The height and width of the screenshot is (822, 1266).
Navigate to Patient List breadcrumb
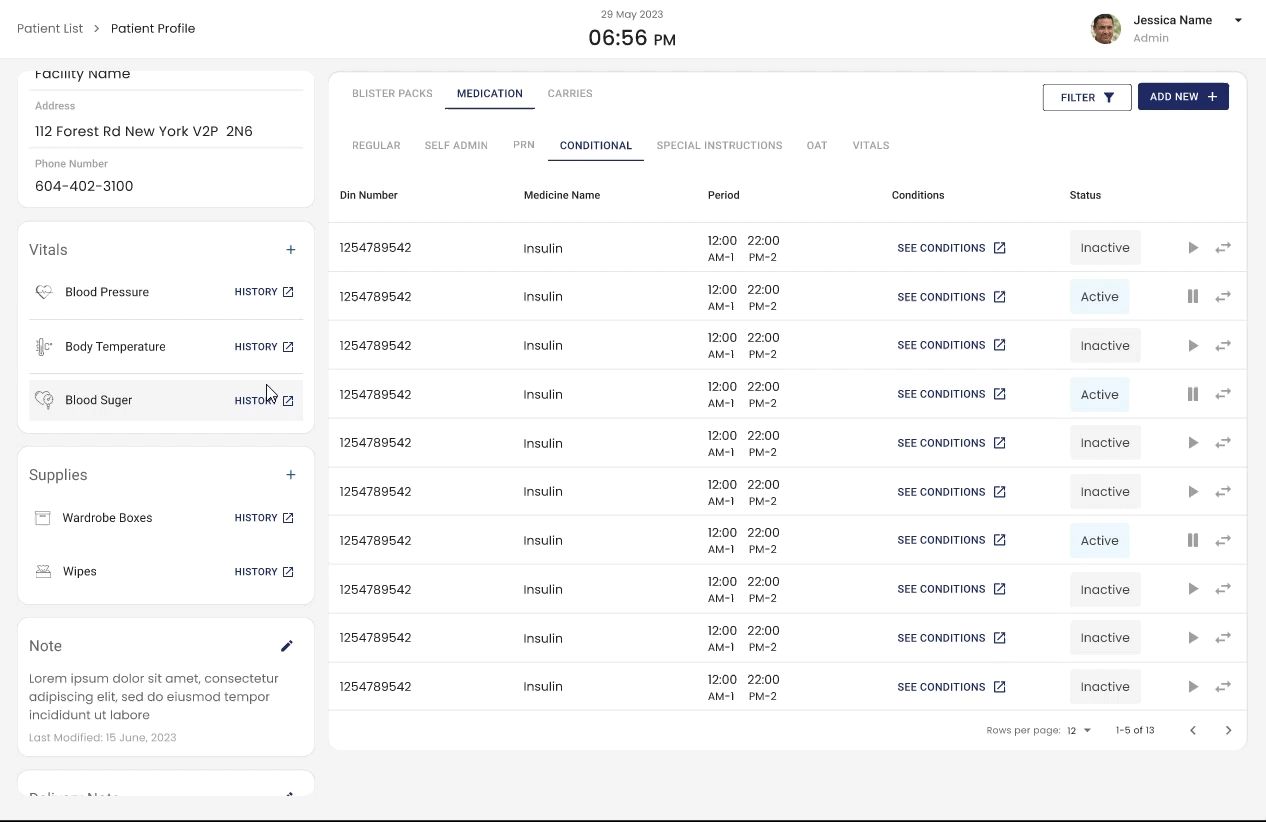pyautogui.click(x=50, y=29)
